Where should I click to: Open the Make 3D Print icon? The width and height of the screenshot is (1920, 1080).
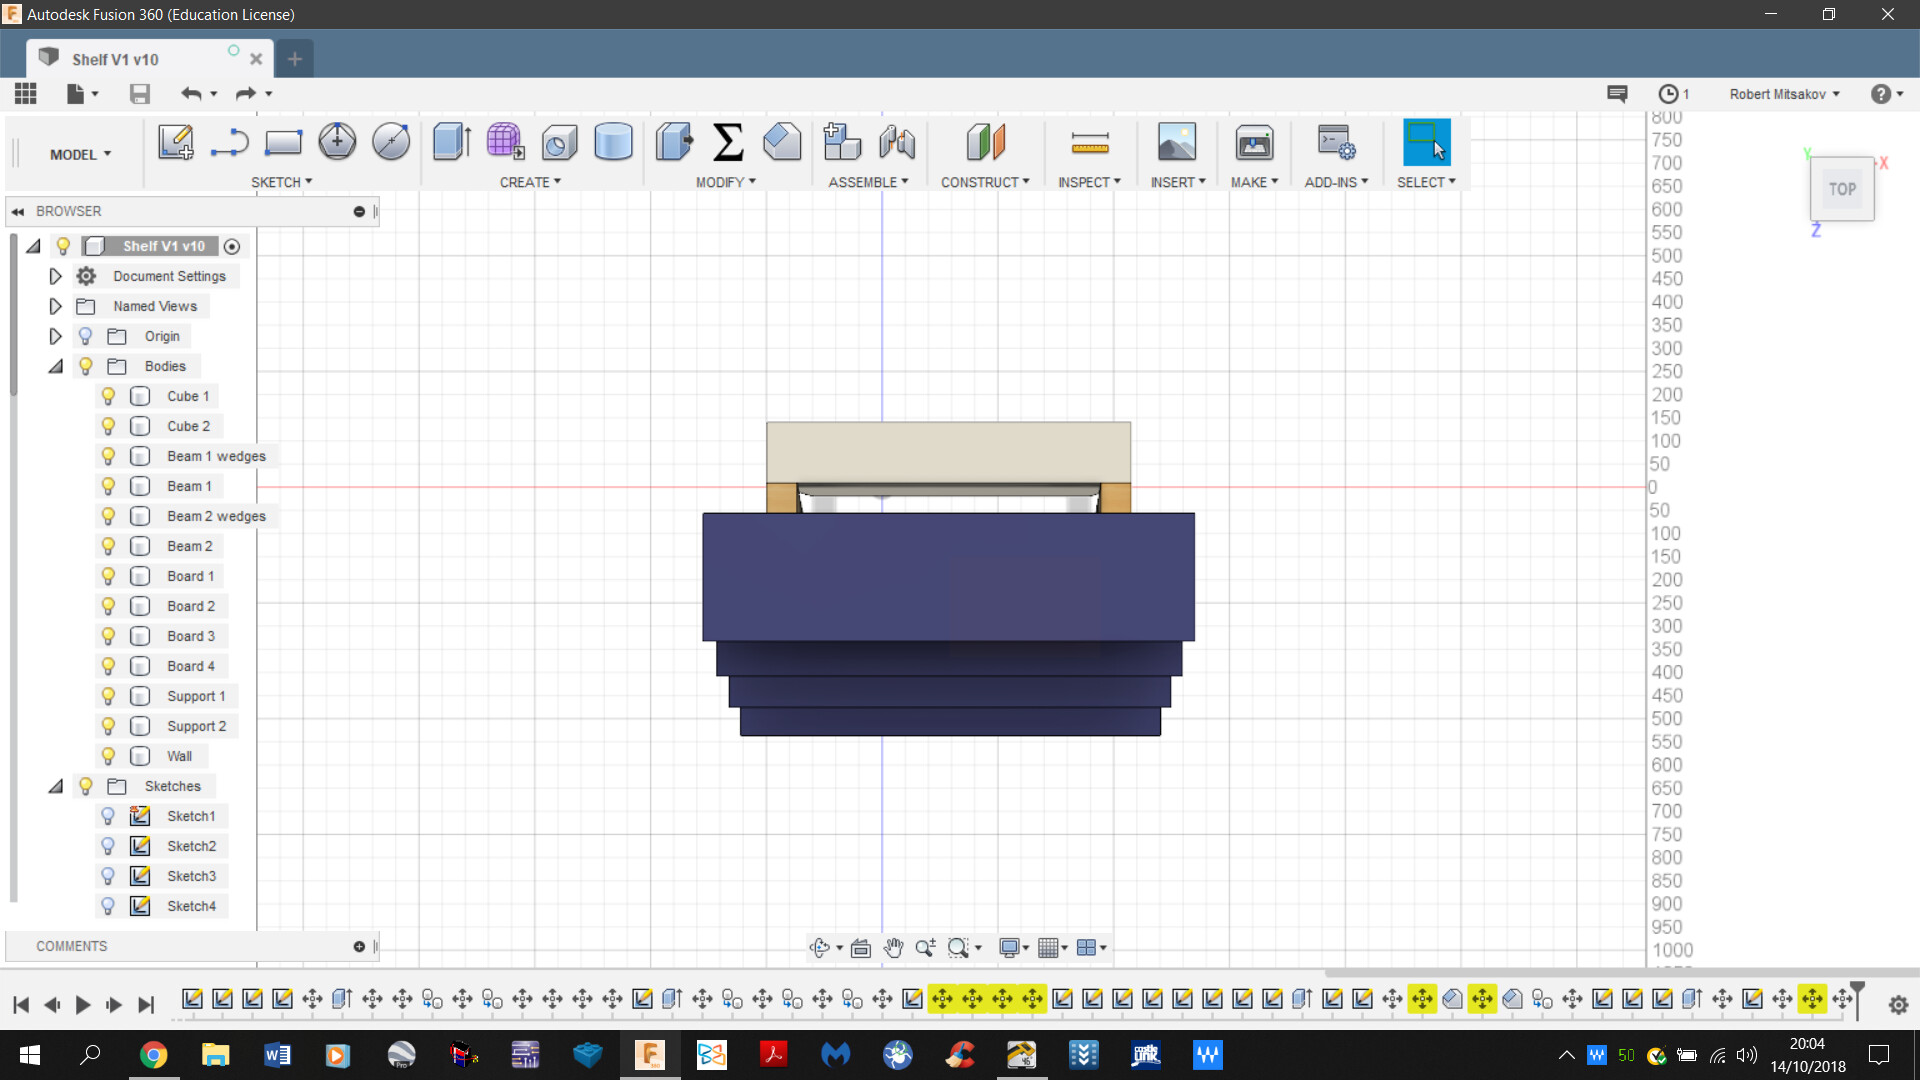point(1254,142)
